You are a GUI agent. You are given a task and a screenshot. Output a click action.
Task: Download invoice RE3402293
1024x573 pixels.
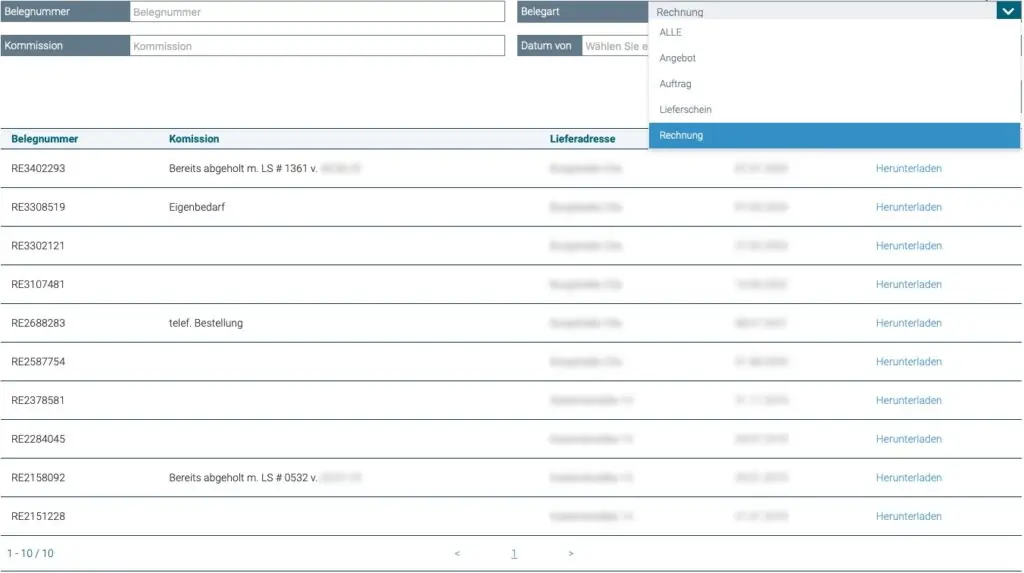[908, 169]
